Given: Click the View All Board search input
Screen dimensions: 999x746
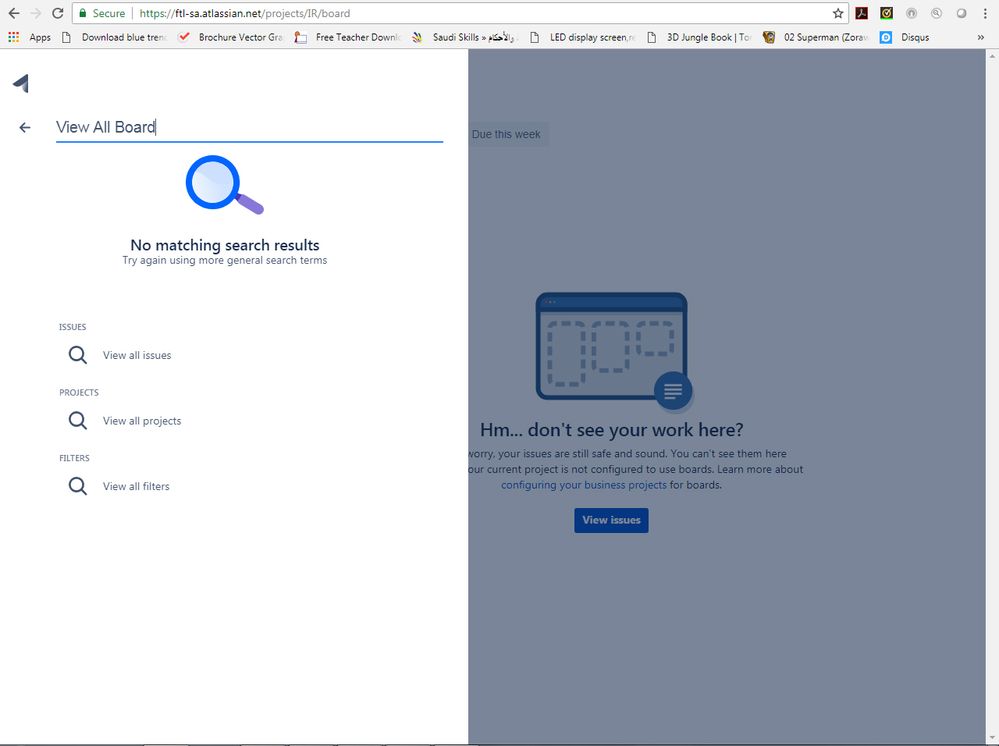Looking at the screenshot, I should click(249, 127).
